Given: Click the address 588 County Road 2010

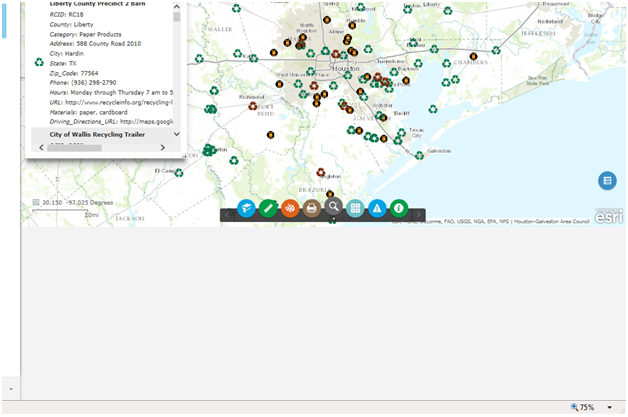Looking at the screenshot, I should tap(109, 43).
